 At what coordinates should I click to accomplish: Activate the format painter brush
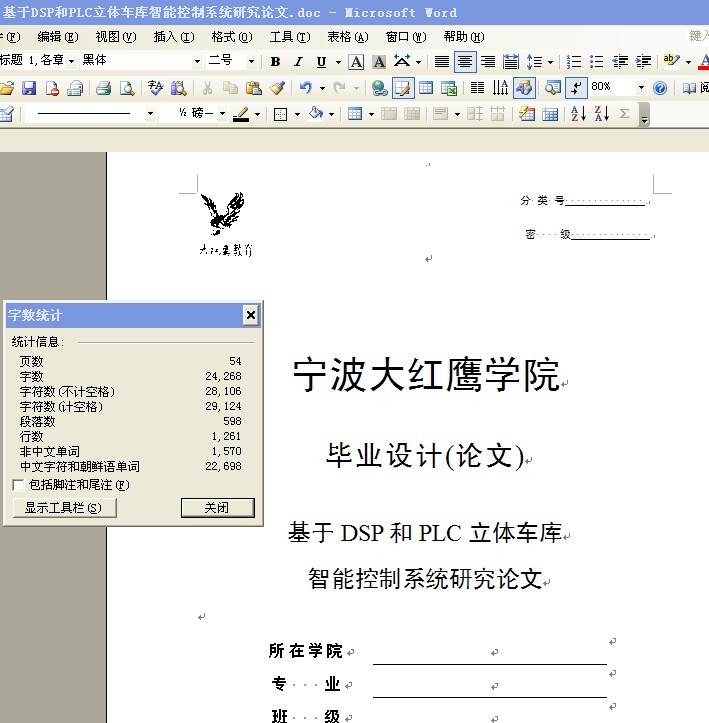coord(277,88)
